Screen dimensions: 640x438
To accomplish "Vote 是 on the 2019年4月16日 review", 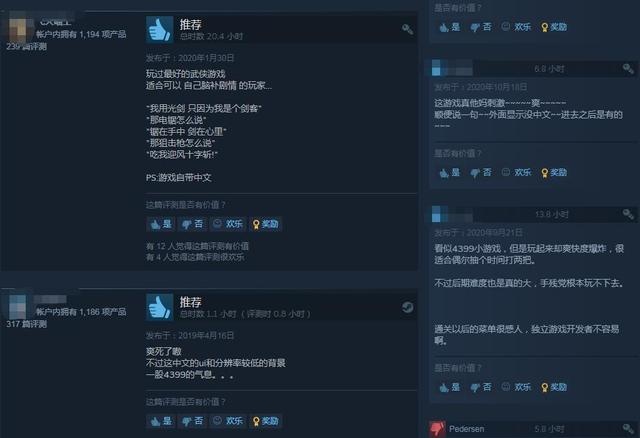I will (161, 421).
